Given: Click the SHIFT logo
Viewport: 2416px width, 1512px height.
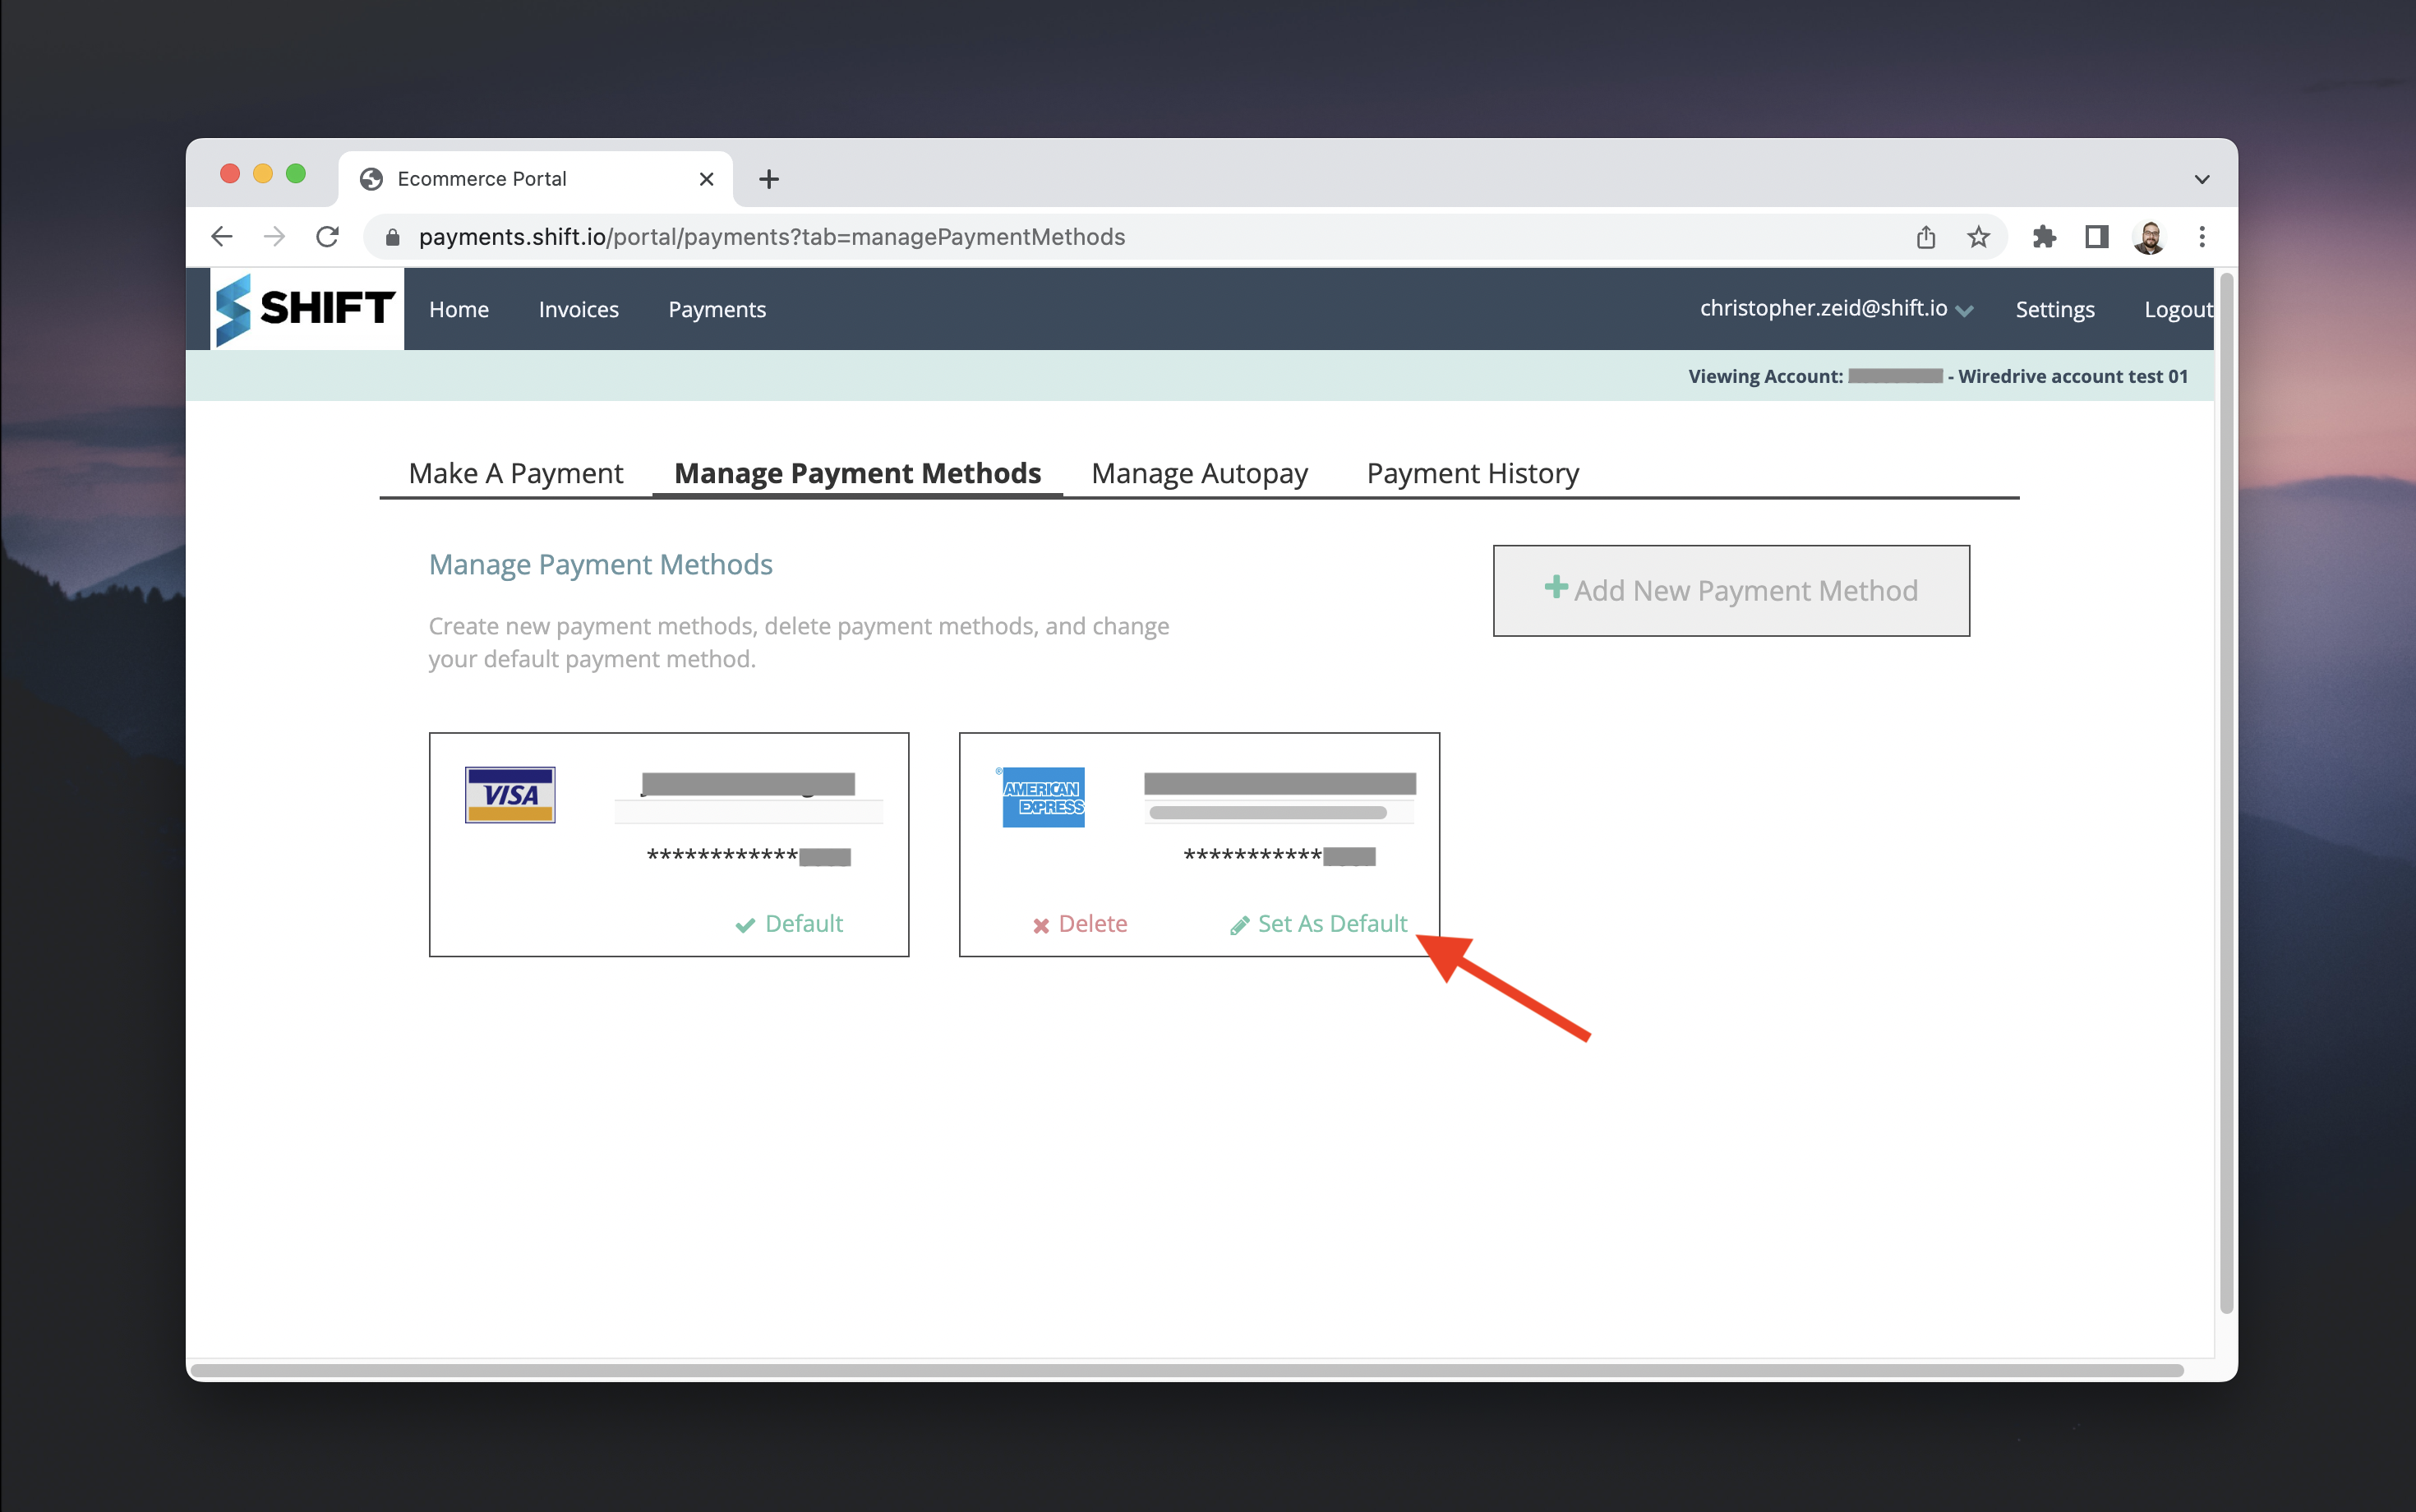Looking at the screenshot, I should pos(305,309).
